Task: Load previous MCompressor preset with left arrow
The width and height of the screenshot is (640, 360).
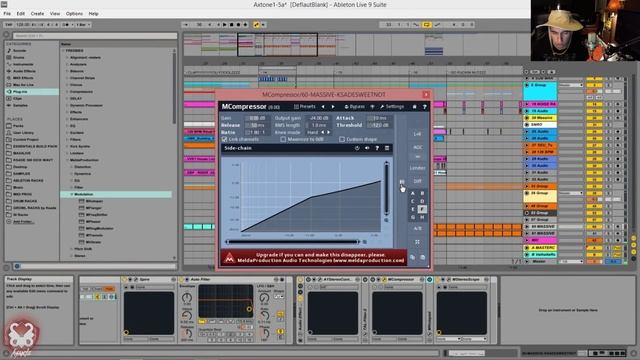Action: [323, 107]
